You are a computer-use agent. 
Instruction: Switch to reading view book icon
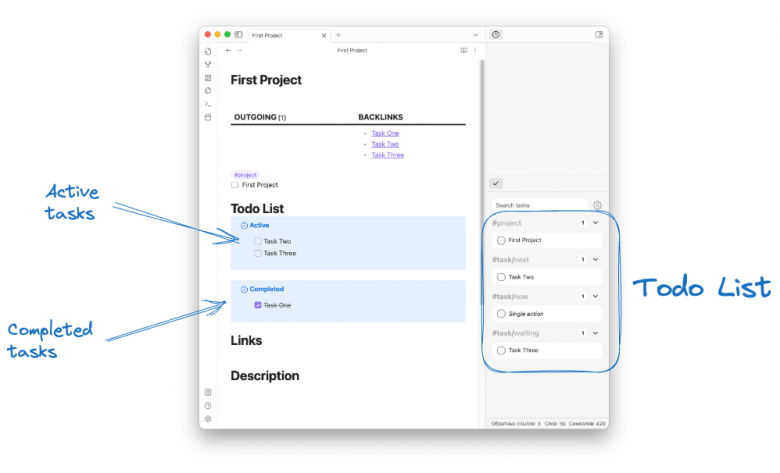tap(464, 50)
